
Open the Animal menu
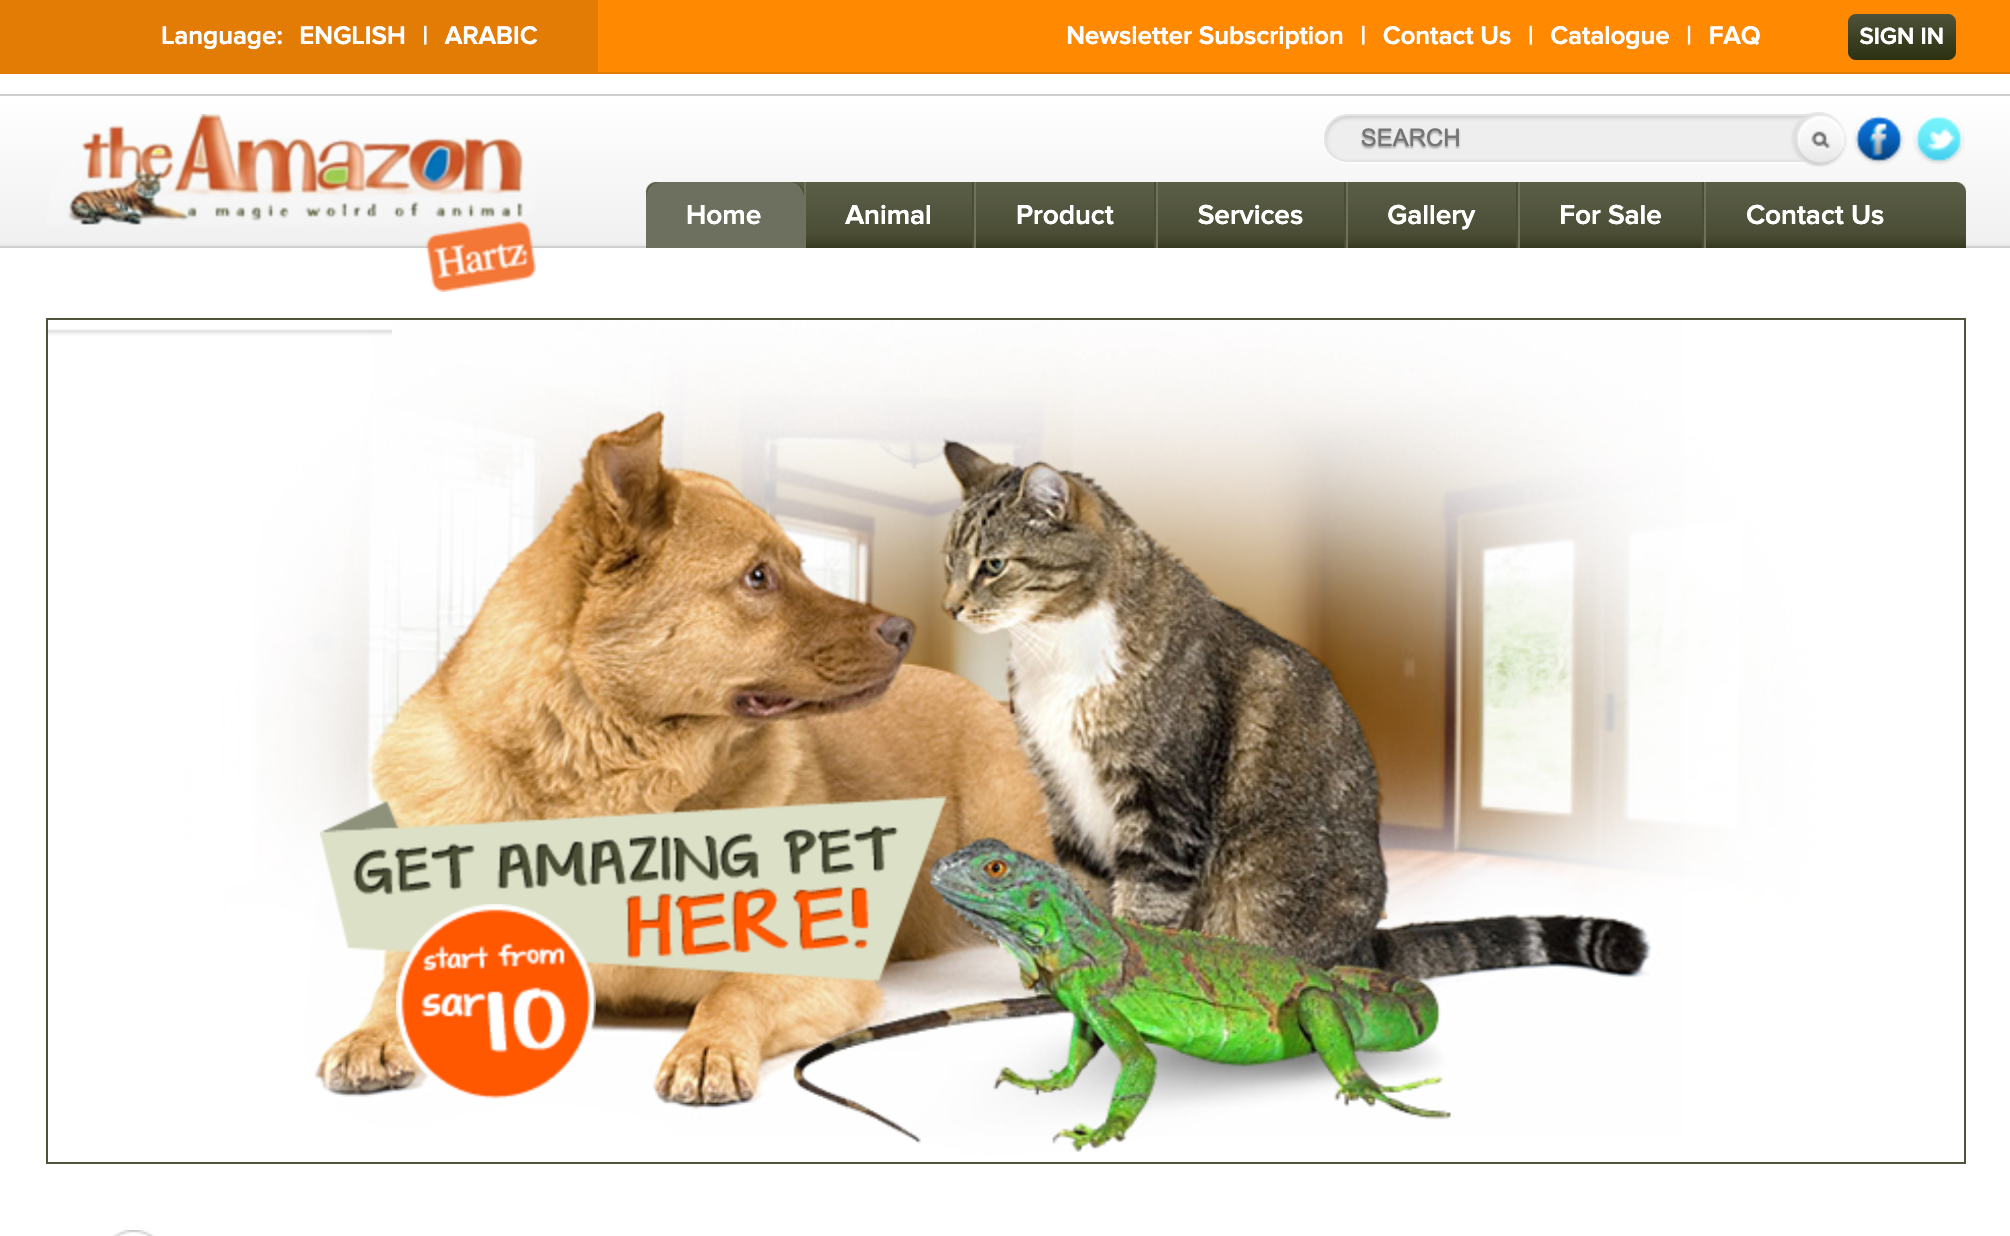click(x=888, y=215)
